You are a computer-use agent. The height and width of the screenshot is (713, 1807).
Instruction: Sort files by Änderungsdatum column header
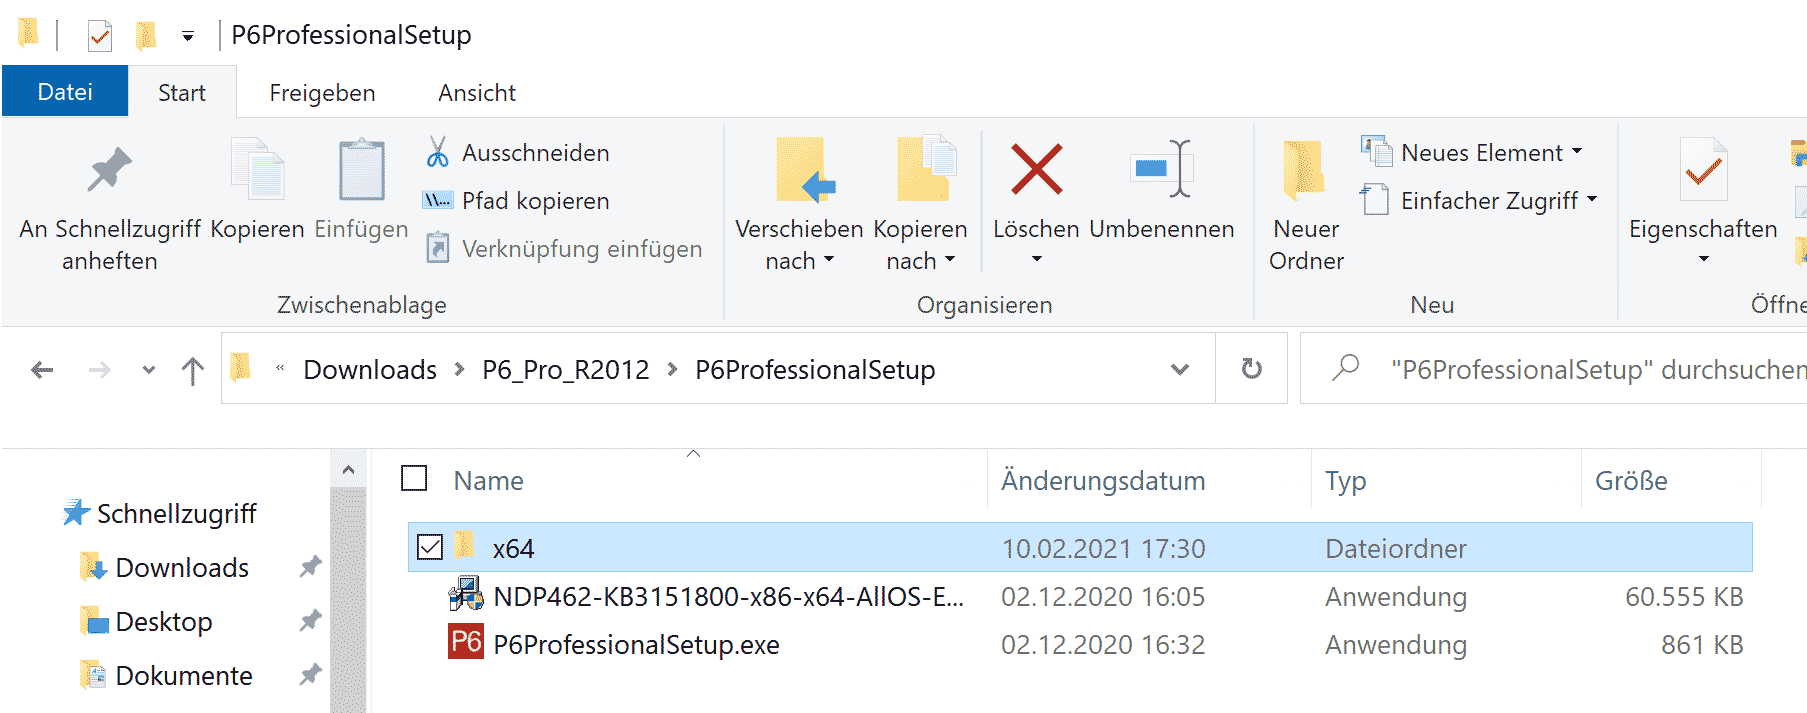pos(1103,481)
